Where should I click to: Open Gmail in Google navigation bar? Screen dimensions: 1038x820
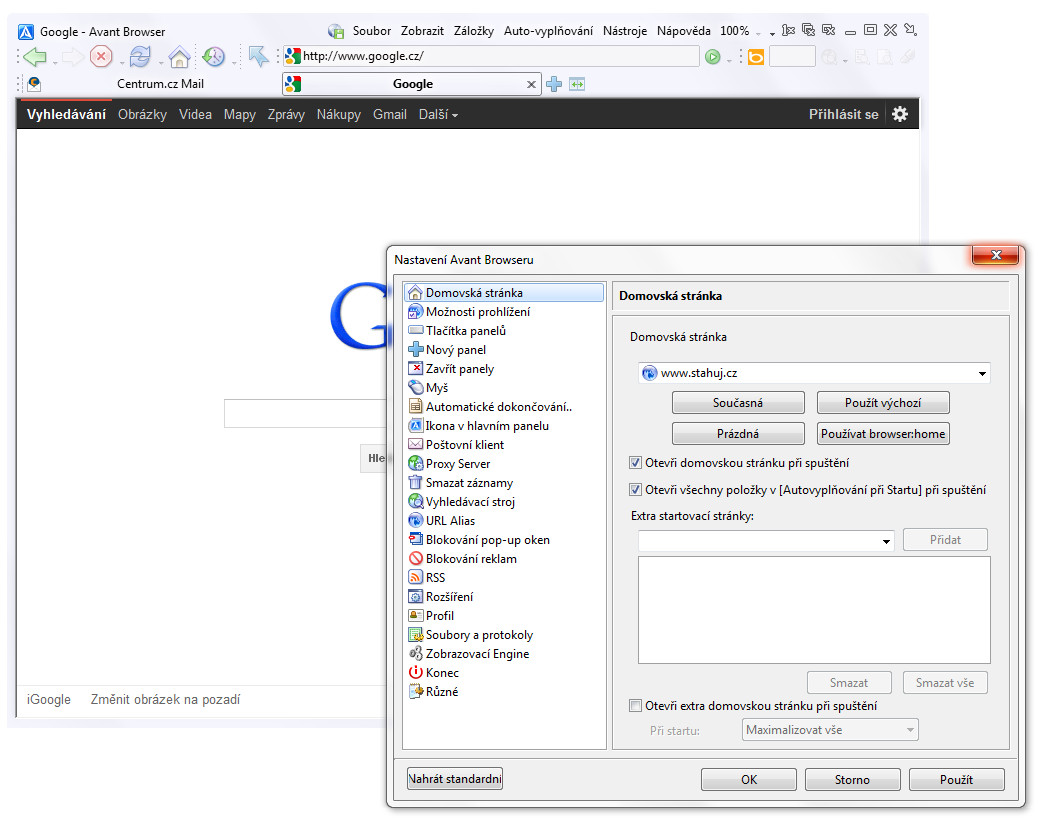pyautogui.click(x=389, y=114)
